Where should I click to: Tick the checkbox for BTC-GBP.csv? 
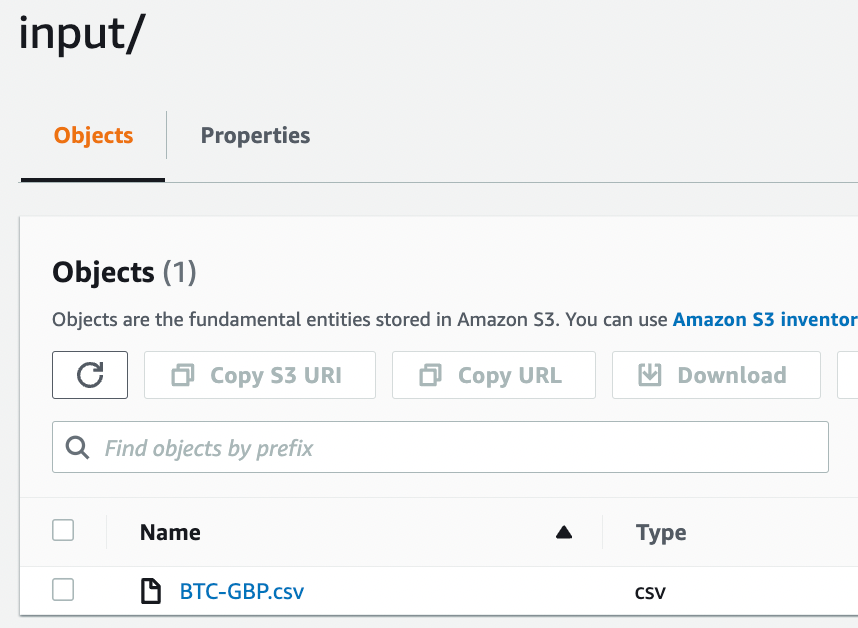[x=63, y=590]
